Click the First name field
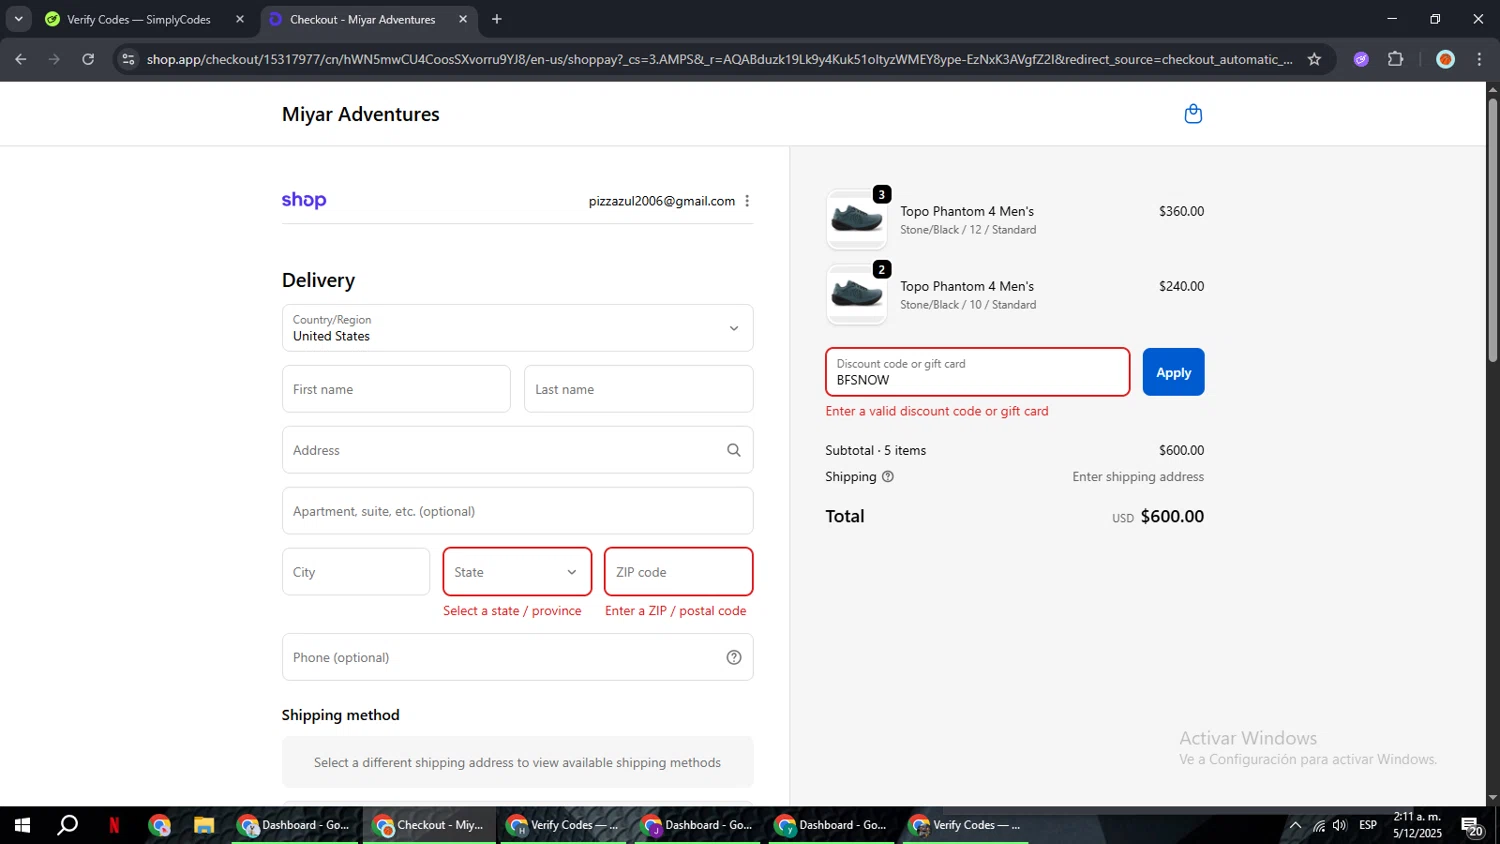The image size is (1500, 844). click(396, 389)
